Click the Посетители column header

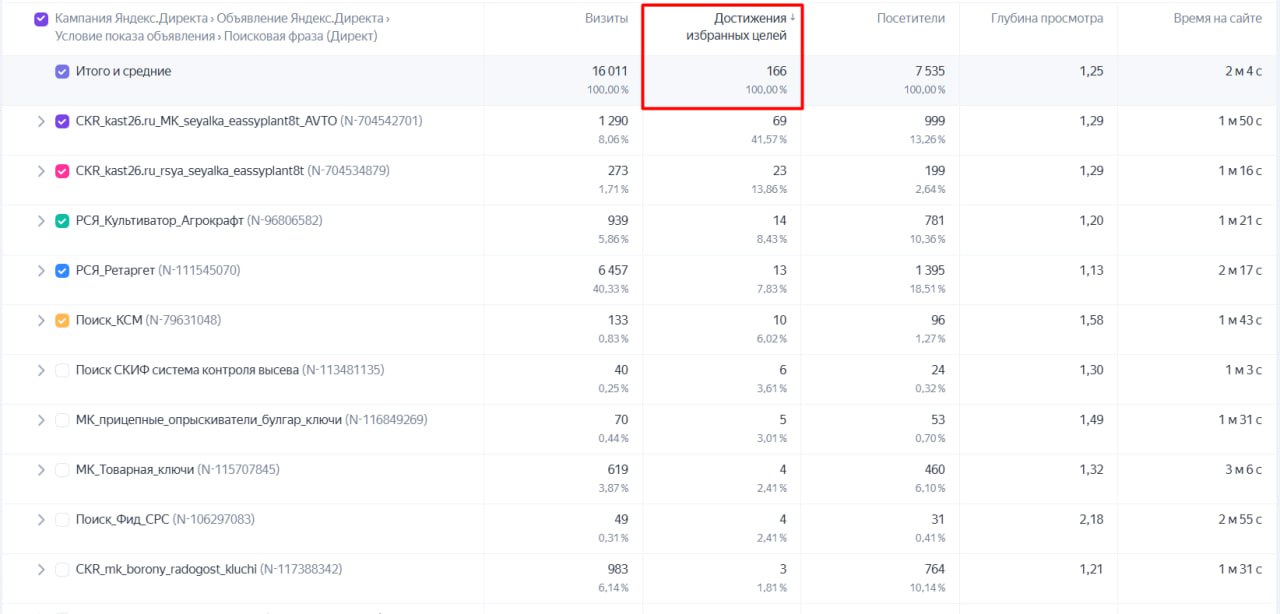910,19
